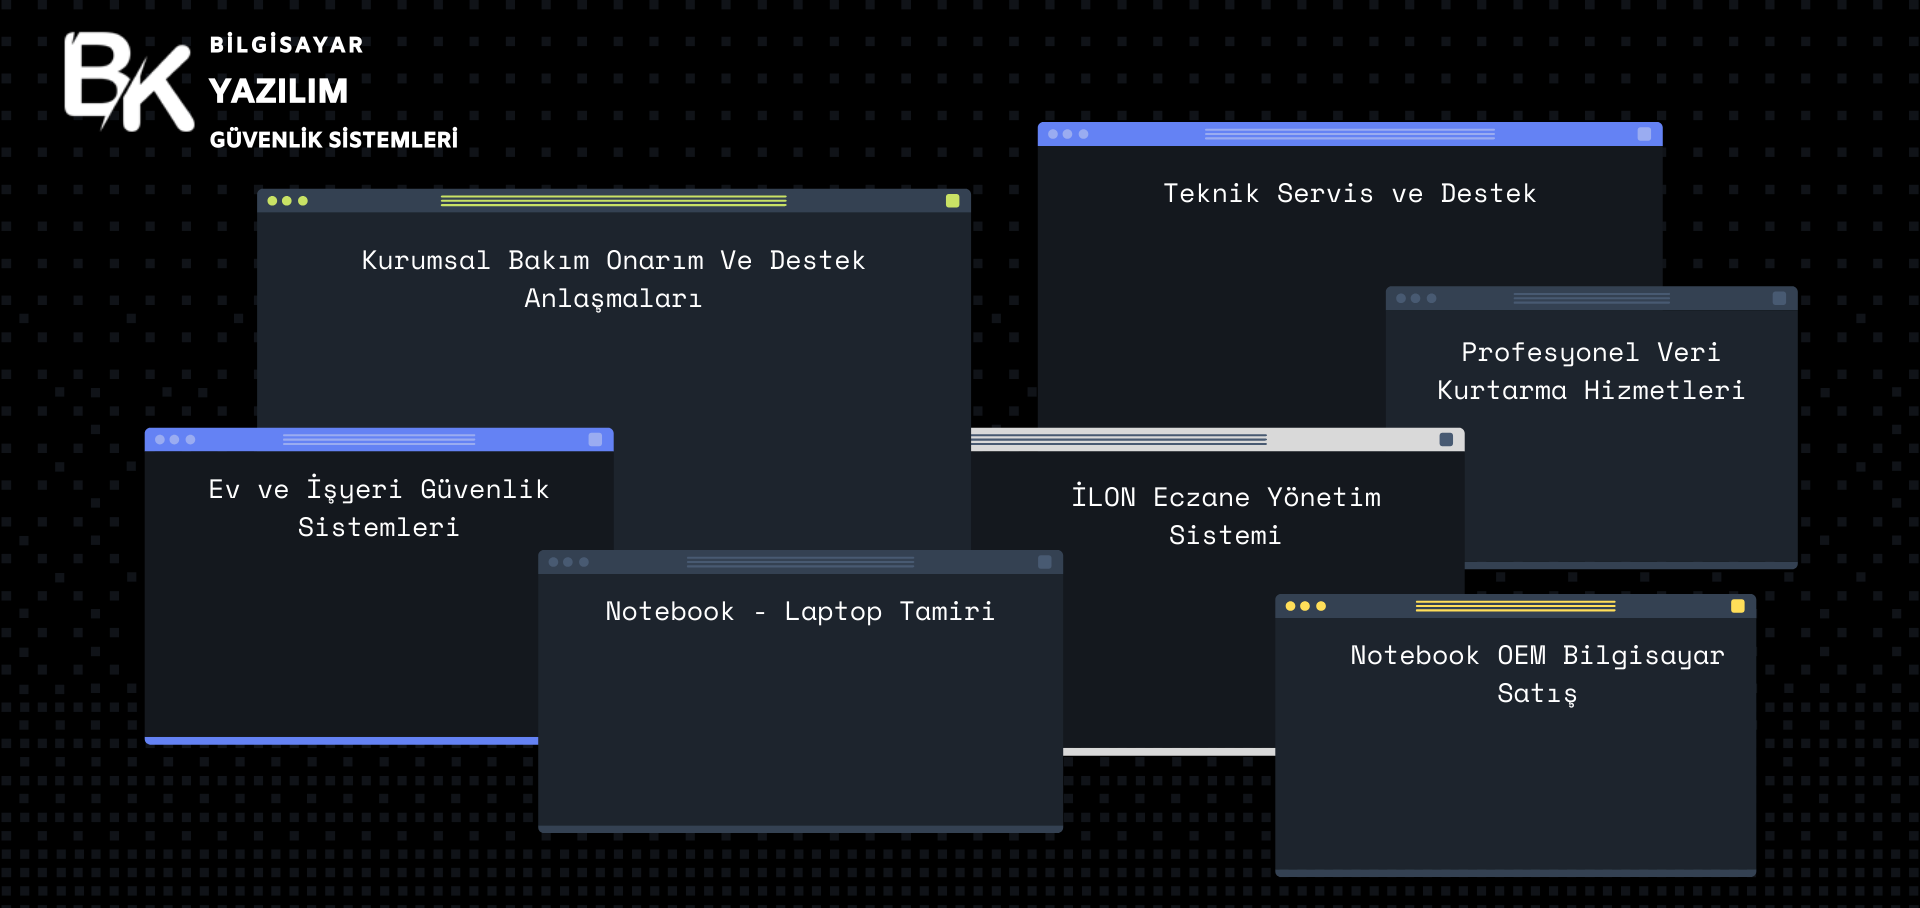Viewport: 1920px width, 908px height.
Task: Click the GÜVENLİK SİSTEMLERİ text
Action: pyautogui.click(x=333, y=140)
